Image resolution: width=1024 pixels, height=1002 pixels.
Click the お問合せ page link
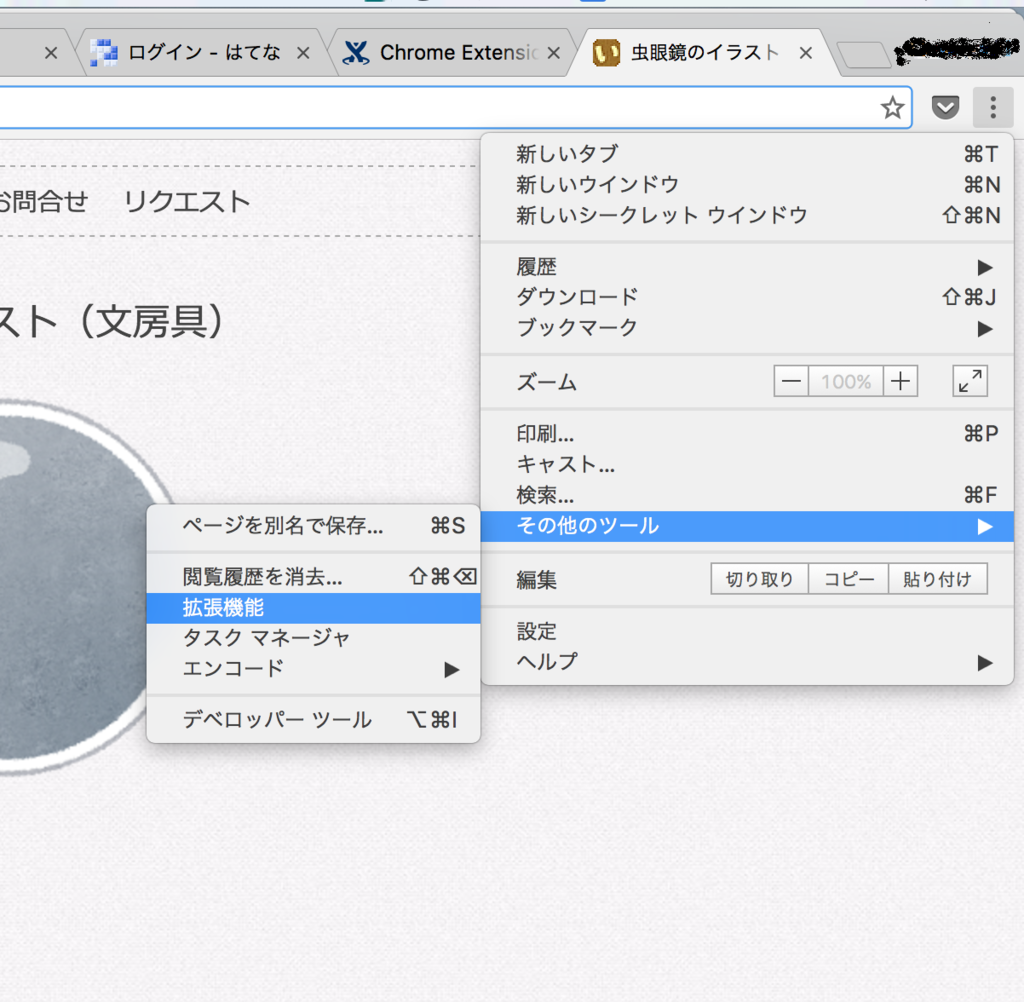tap(43, 202)
